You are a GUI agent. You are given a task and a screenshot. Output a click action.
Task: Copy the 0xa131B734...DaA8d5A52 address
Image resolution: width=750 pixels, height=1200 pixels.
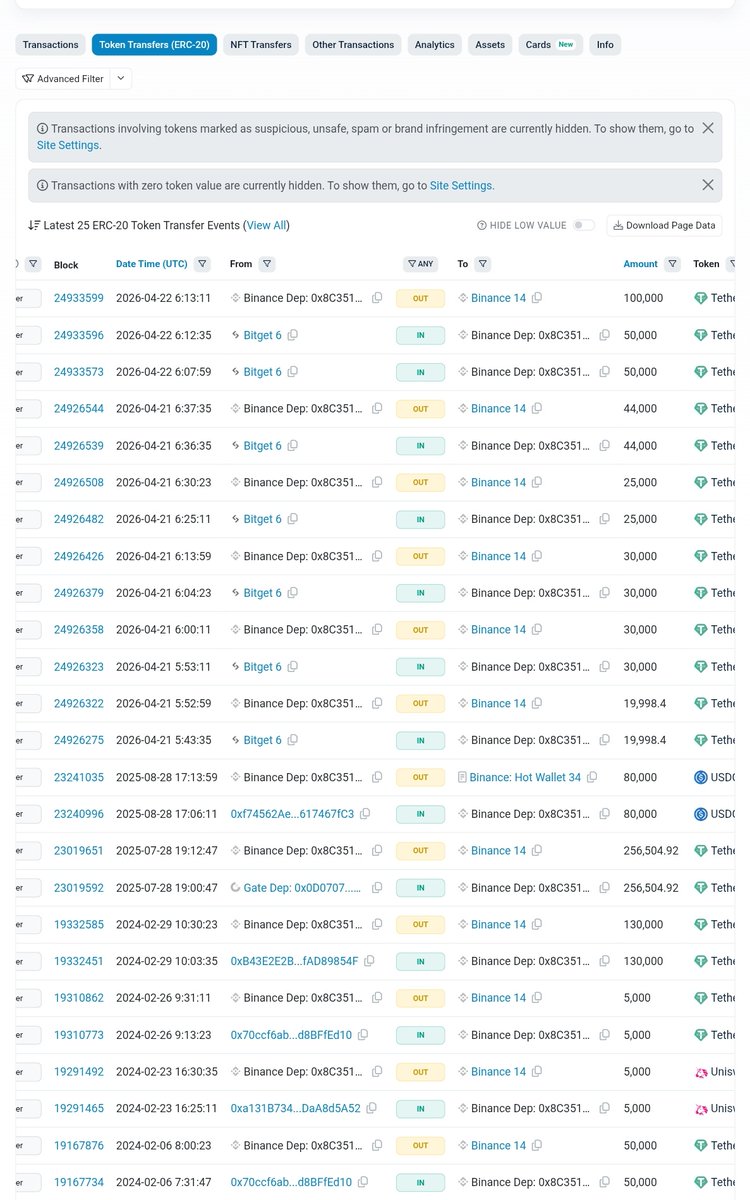tap(371, 1108)
